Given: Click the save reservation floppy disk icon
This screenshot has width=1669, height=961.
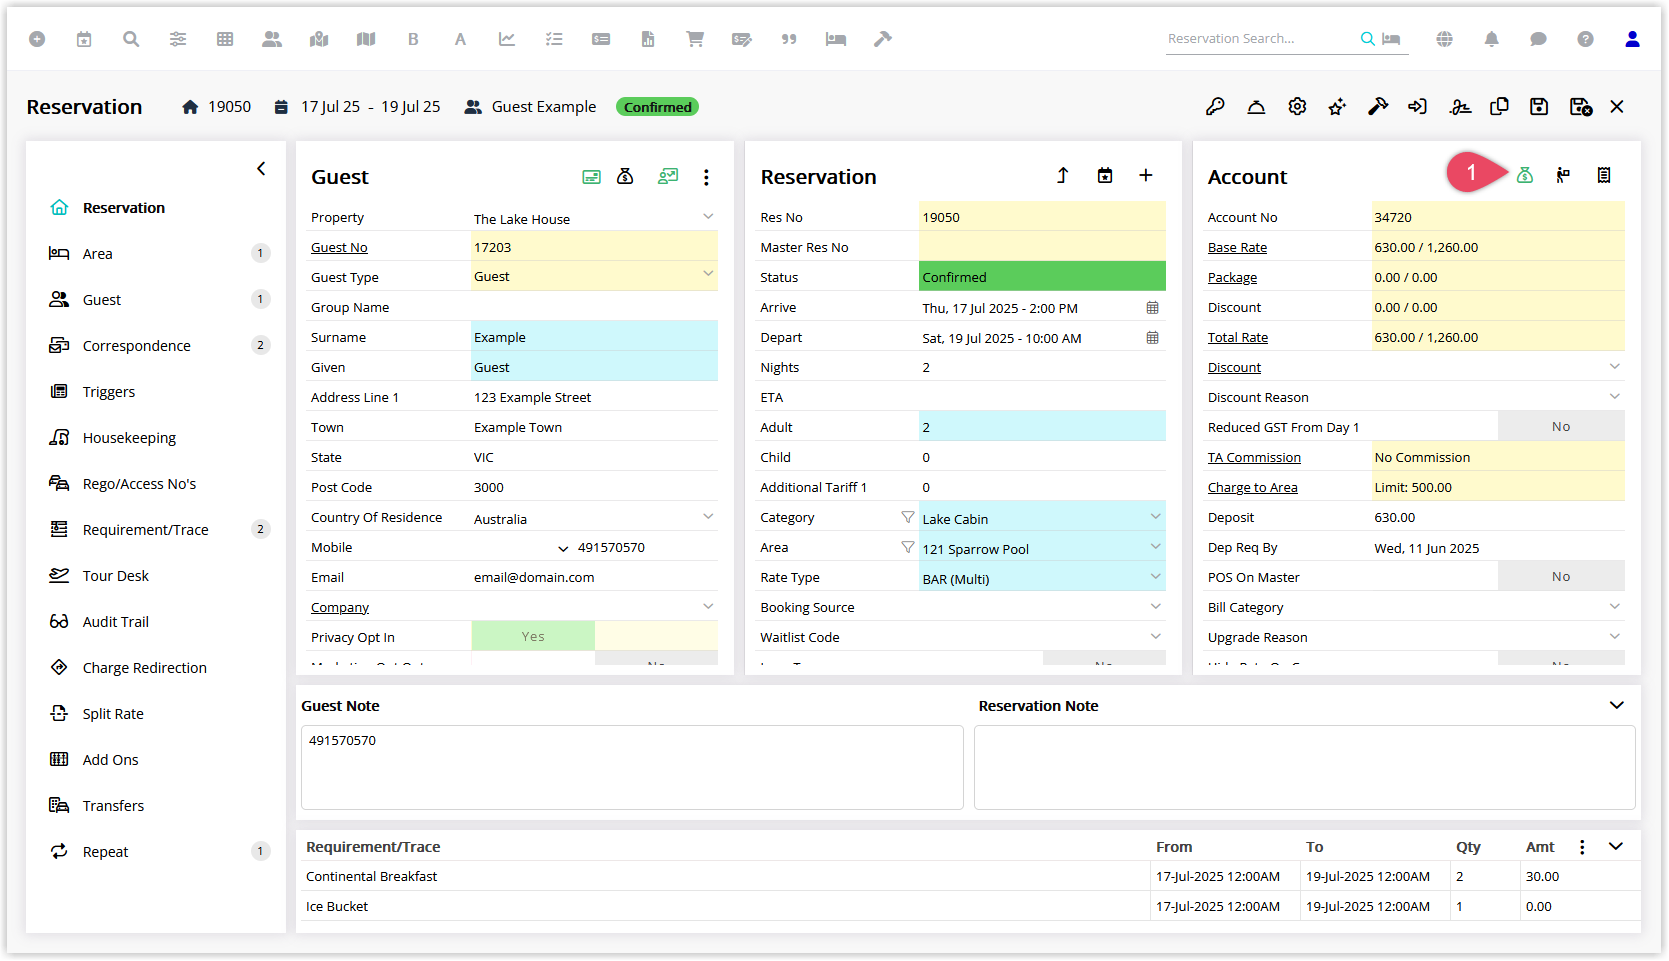Looking at the screenshot, I should (x=1539, y=107).
